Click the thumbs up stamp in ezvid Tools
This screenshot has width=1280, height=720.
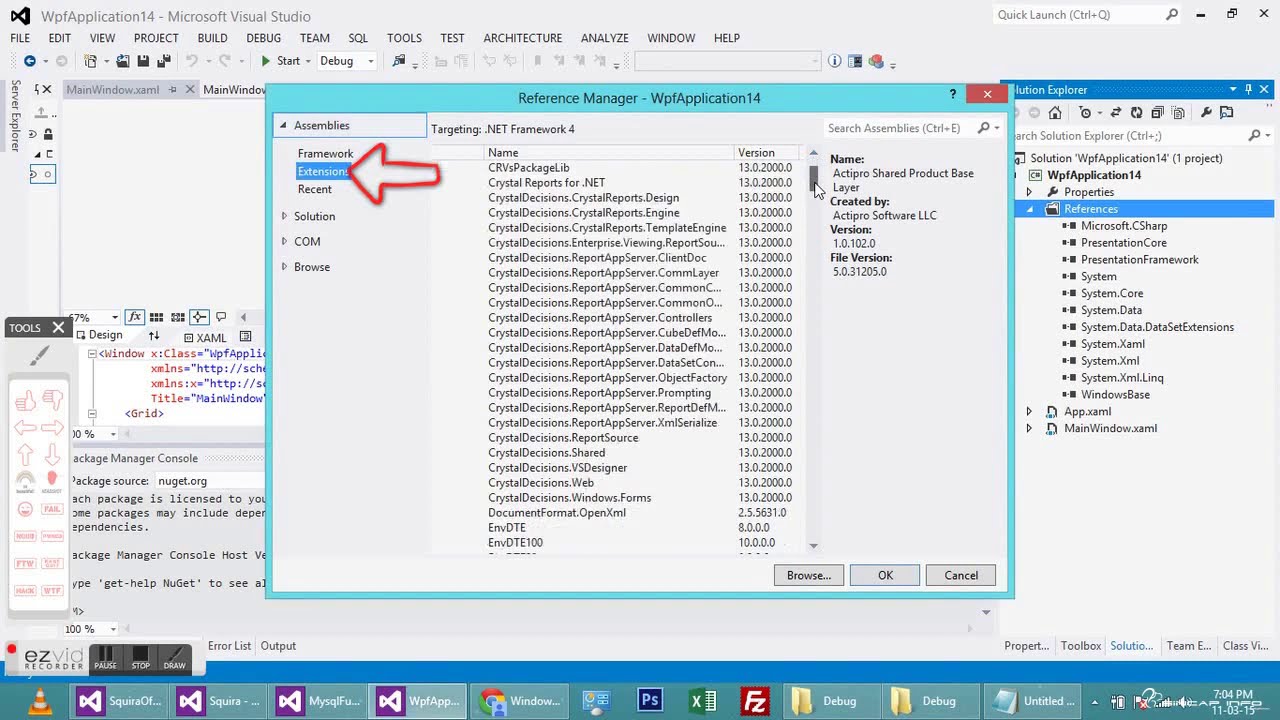tap(26, 401)
